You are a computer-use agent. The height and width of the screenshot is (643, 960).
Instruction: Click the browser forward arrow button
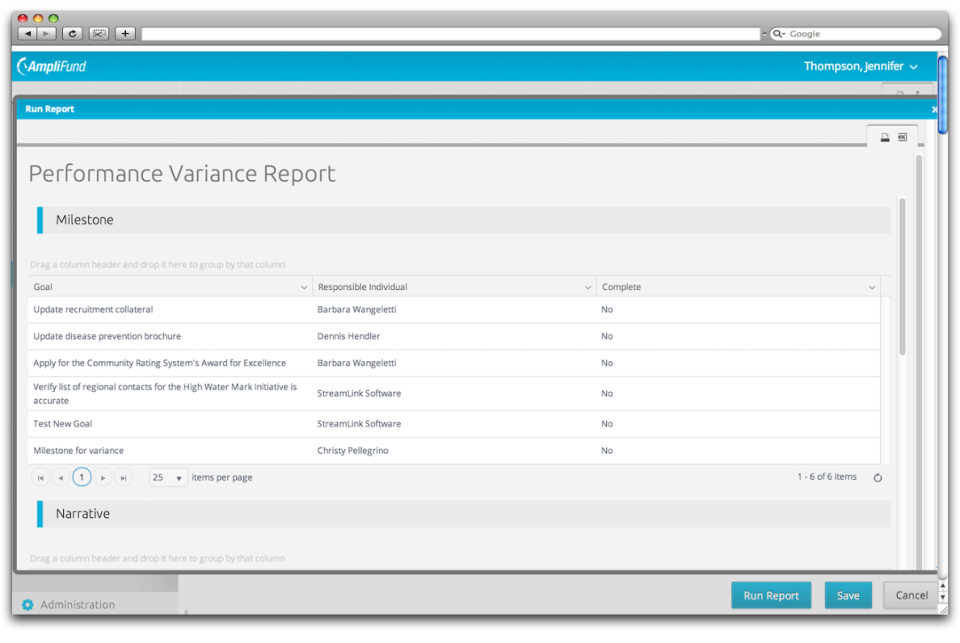pos(47,33)
